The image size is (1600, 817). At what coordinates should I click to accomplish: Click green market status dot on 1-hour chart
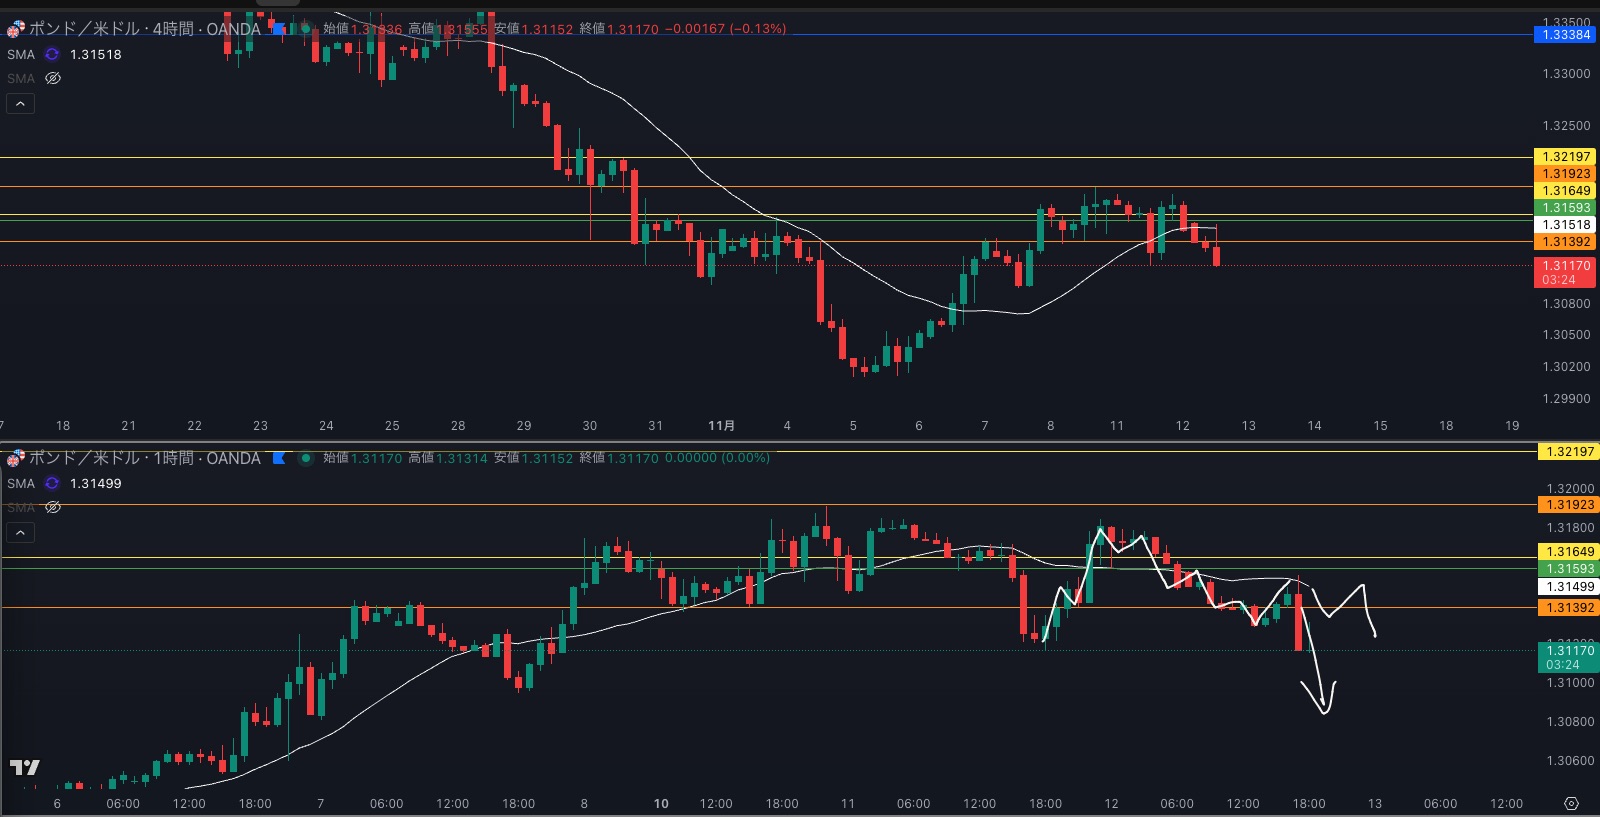click(x=306, y=458)
